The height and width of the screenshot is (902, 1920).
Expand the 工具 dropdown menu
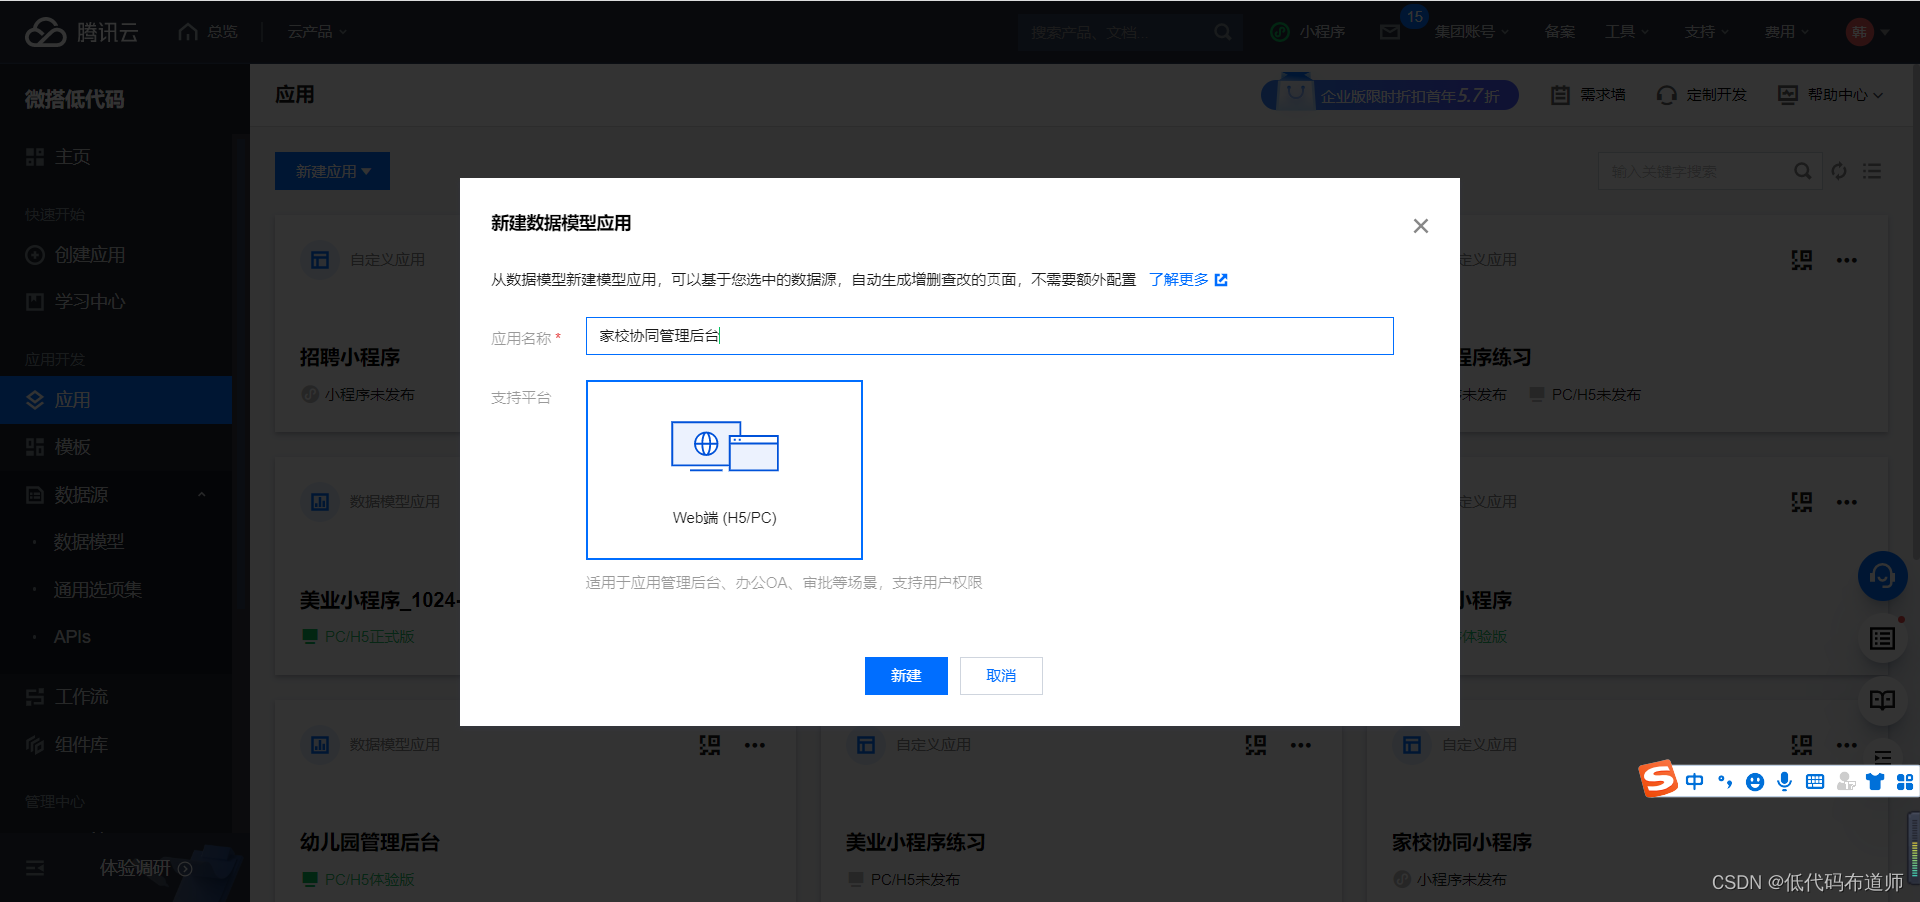click(x=1627, y=32)
